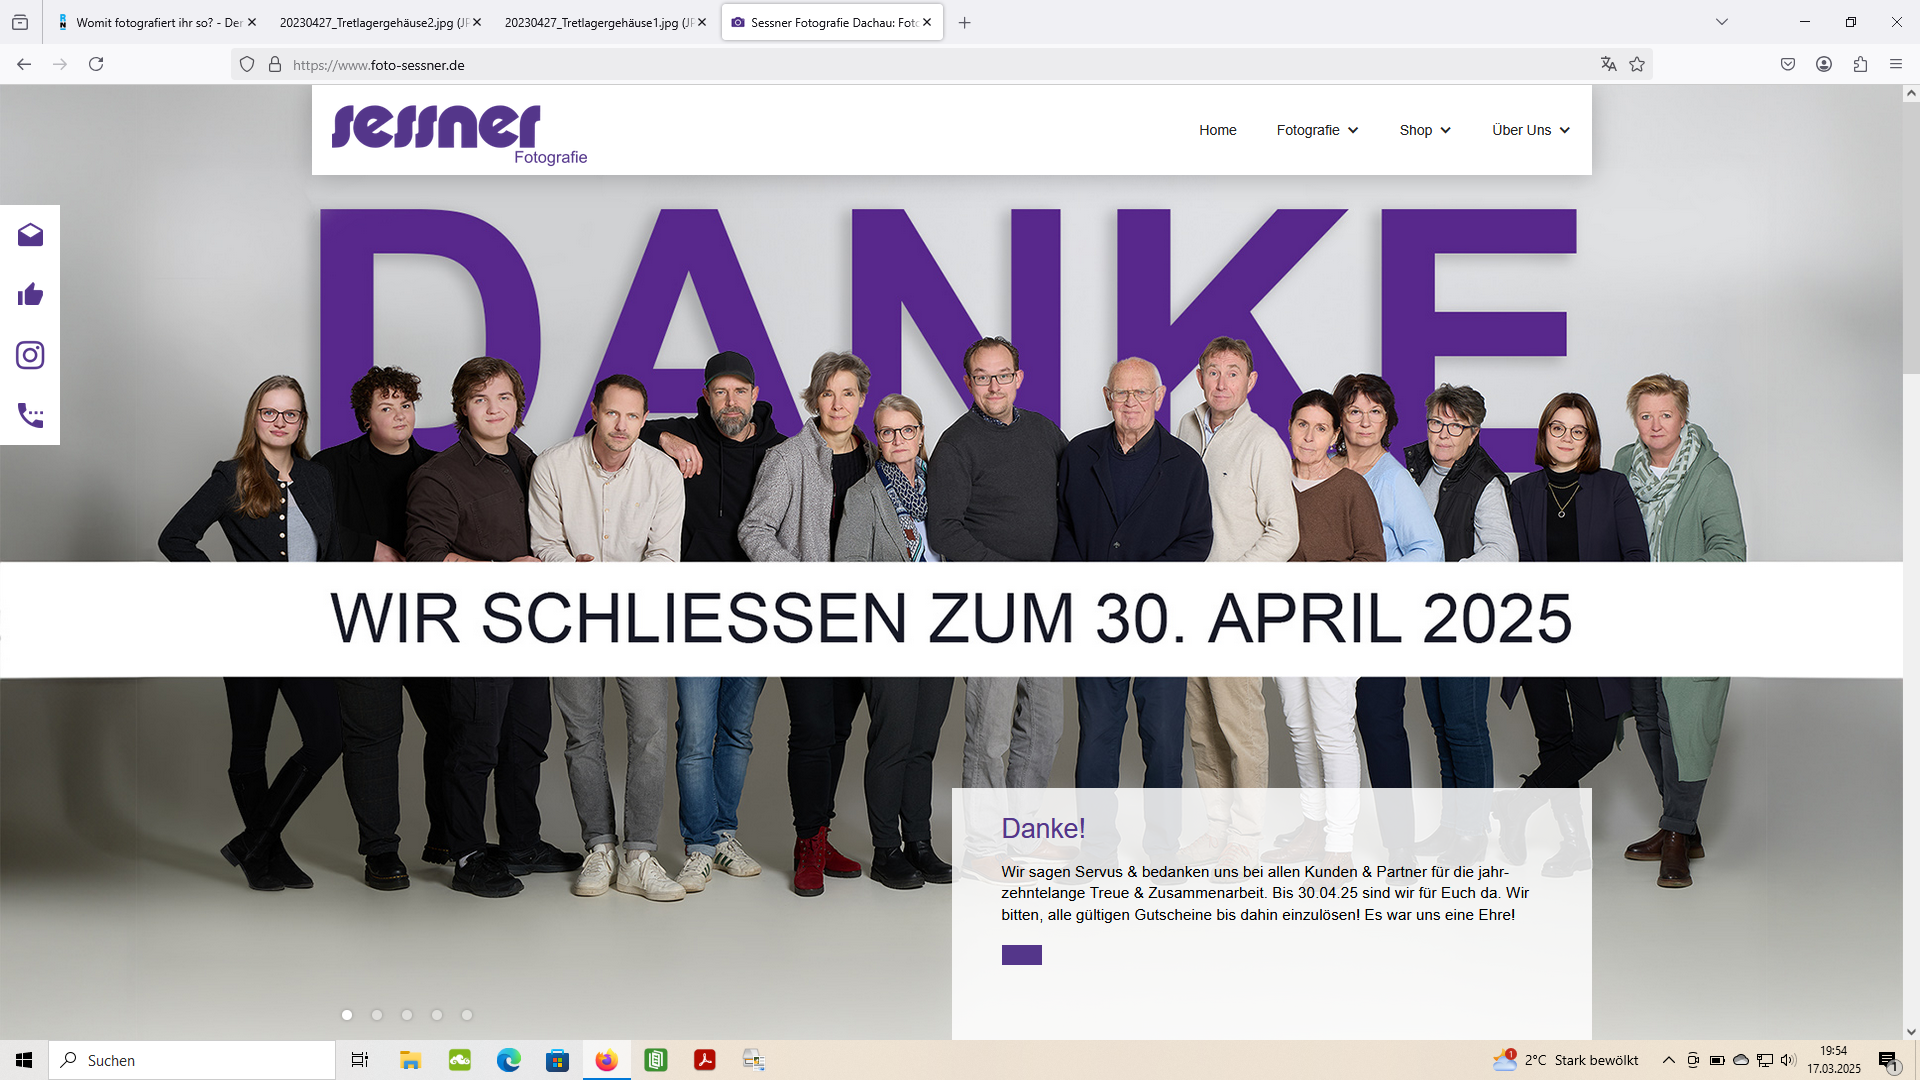This screenshot has width=1920, height=1080.
Task: Click the thumbs-up icon in sidebar
Action: (30, 295)
